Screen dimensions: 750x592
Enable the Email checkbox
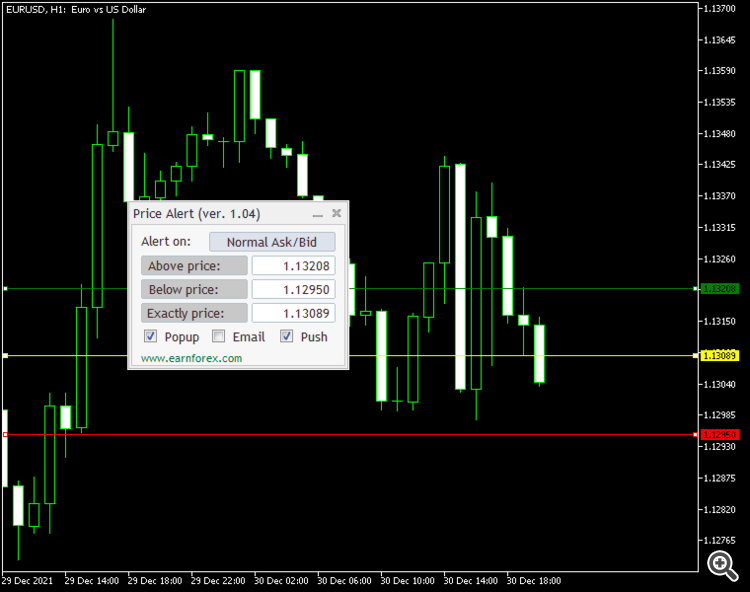point(219,336)
